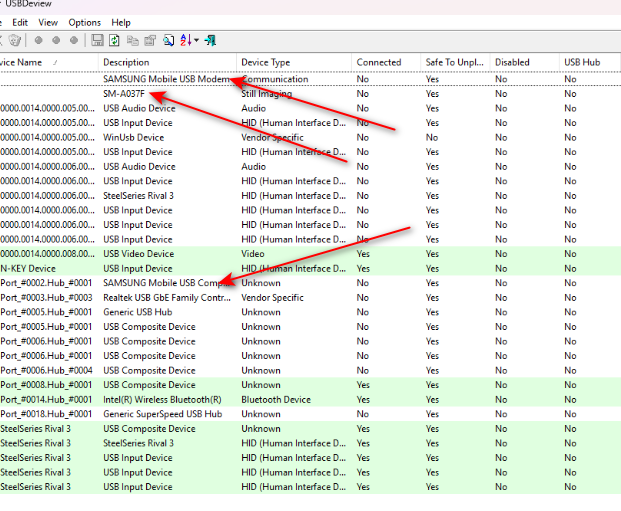Image resolution: width=621 pixels, height=511 pixels.
Task: Open the View menu
Action: point(48,23)
